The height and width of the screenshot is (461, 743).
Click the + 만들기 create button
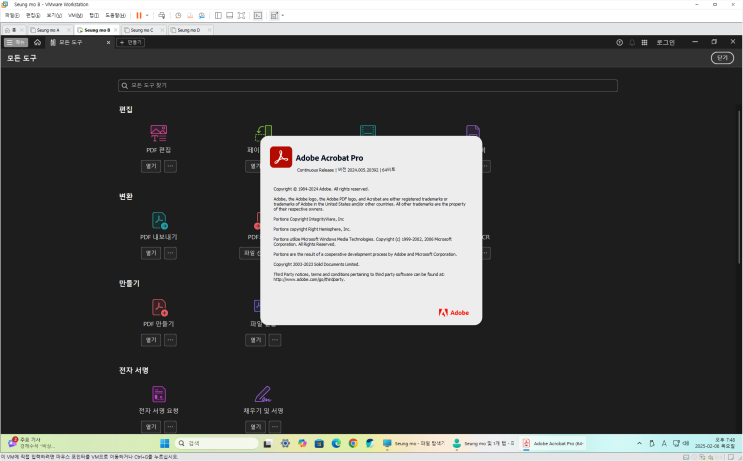pos(130,42)
